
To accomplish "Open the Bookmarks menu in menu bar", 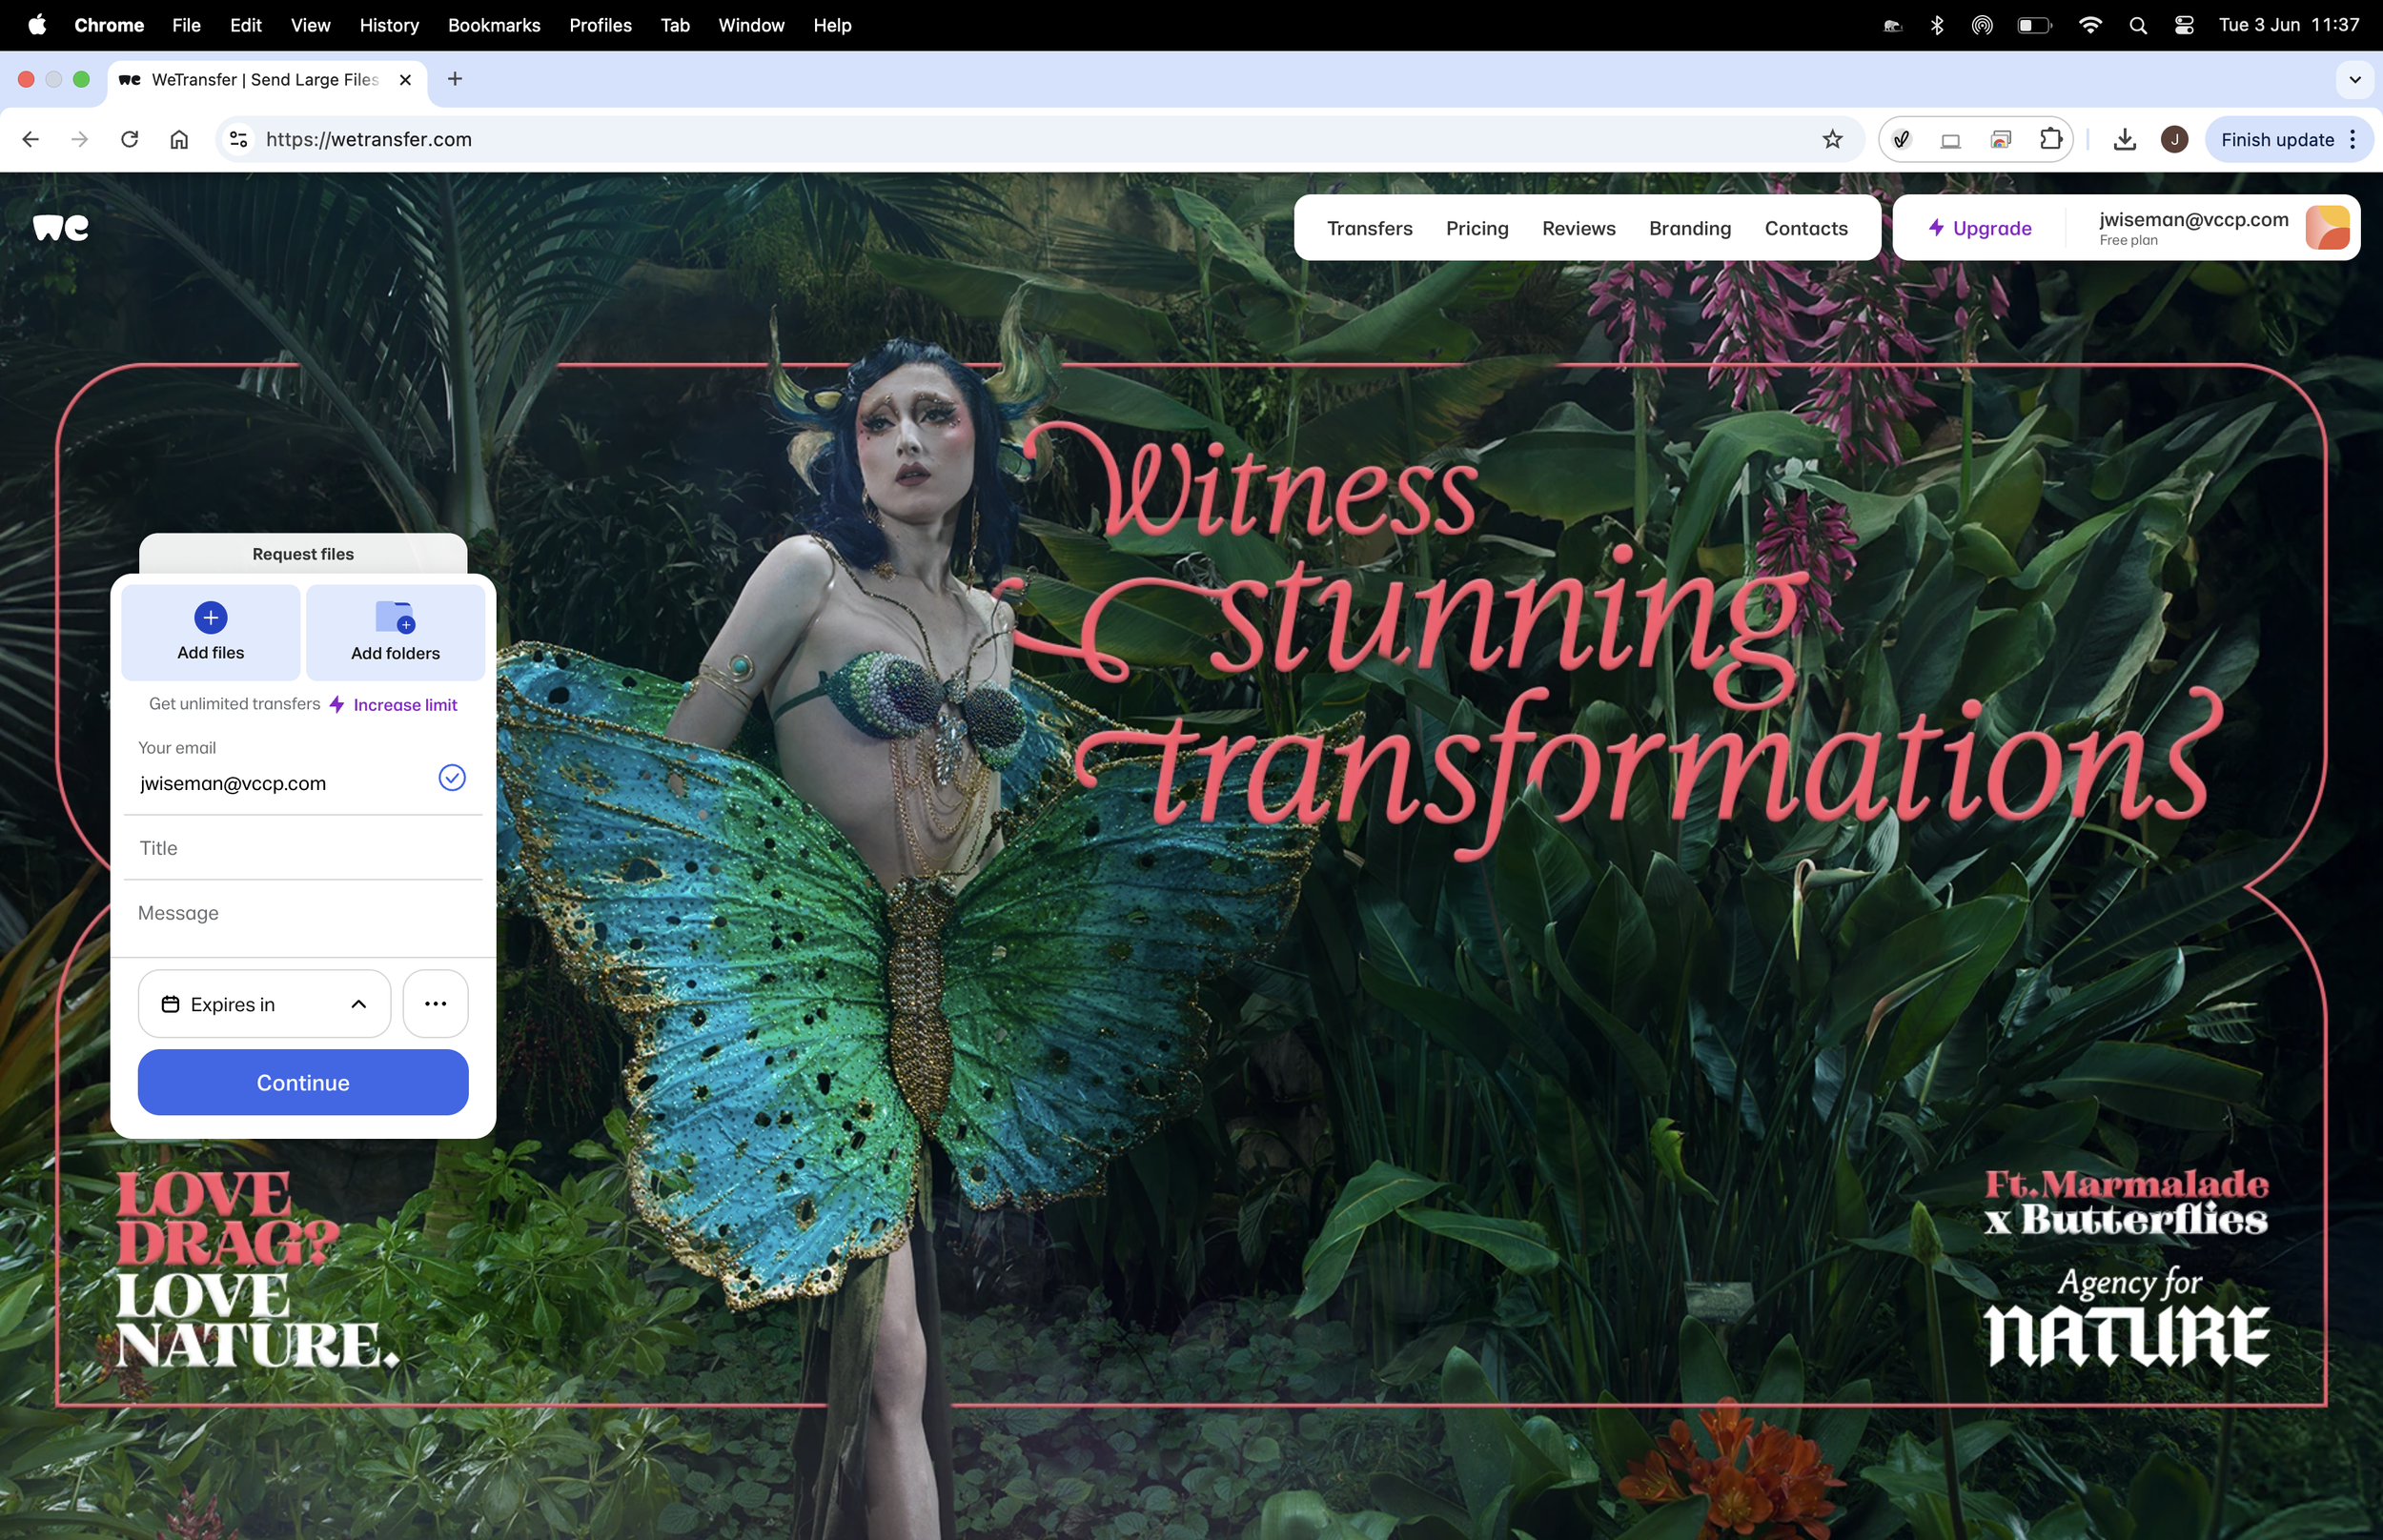I will [493, 25].
